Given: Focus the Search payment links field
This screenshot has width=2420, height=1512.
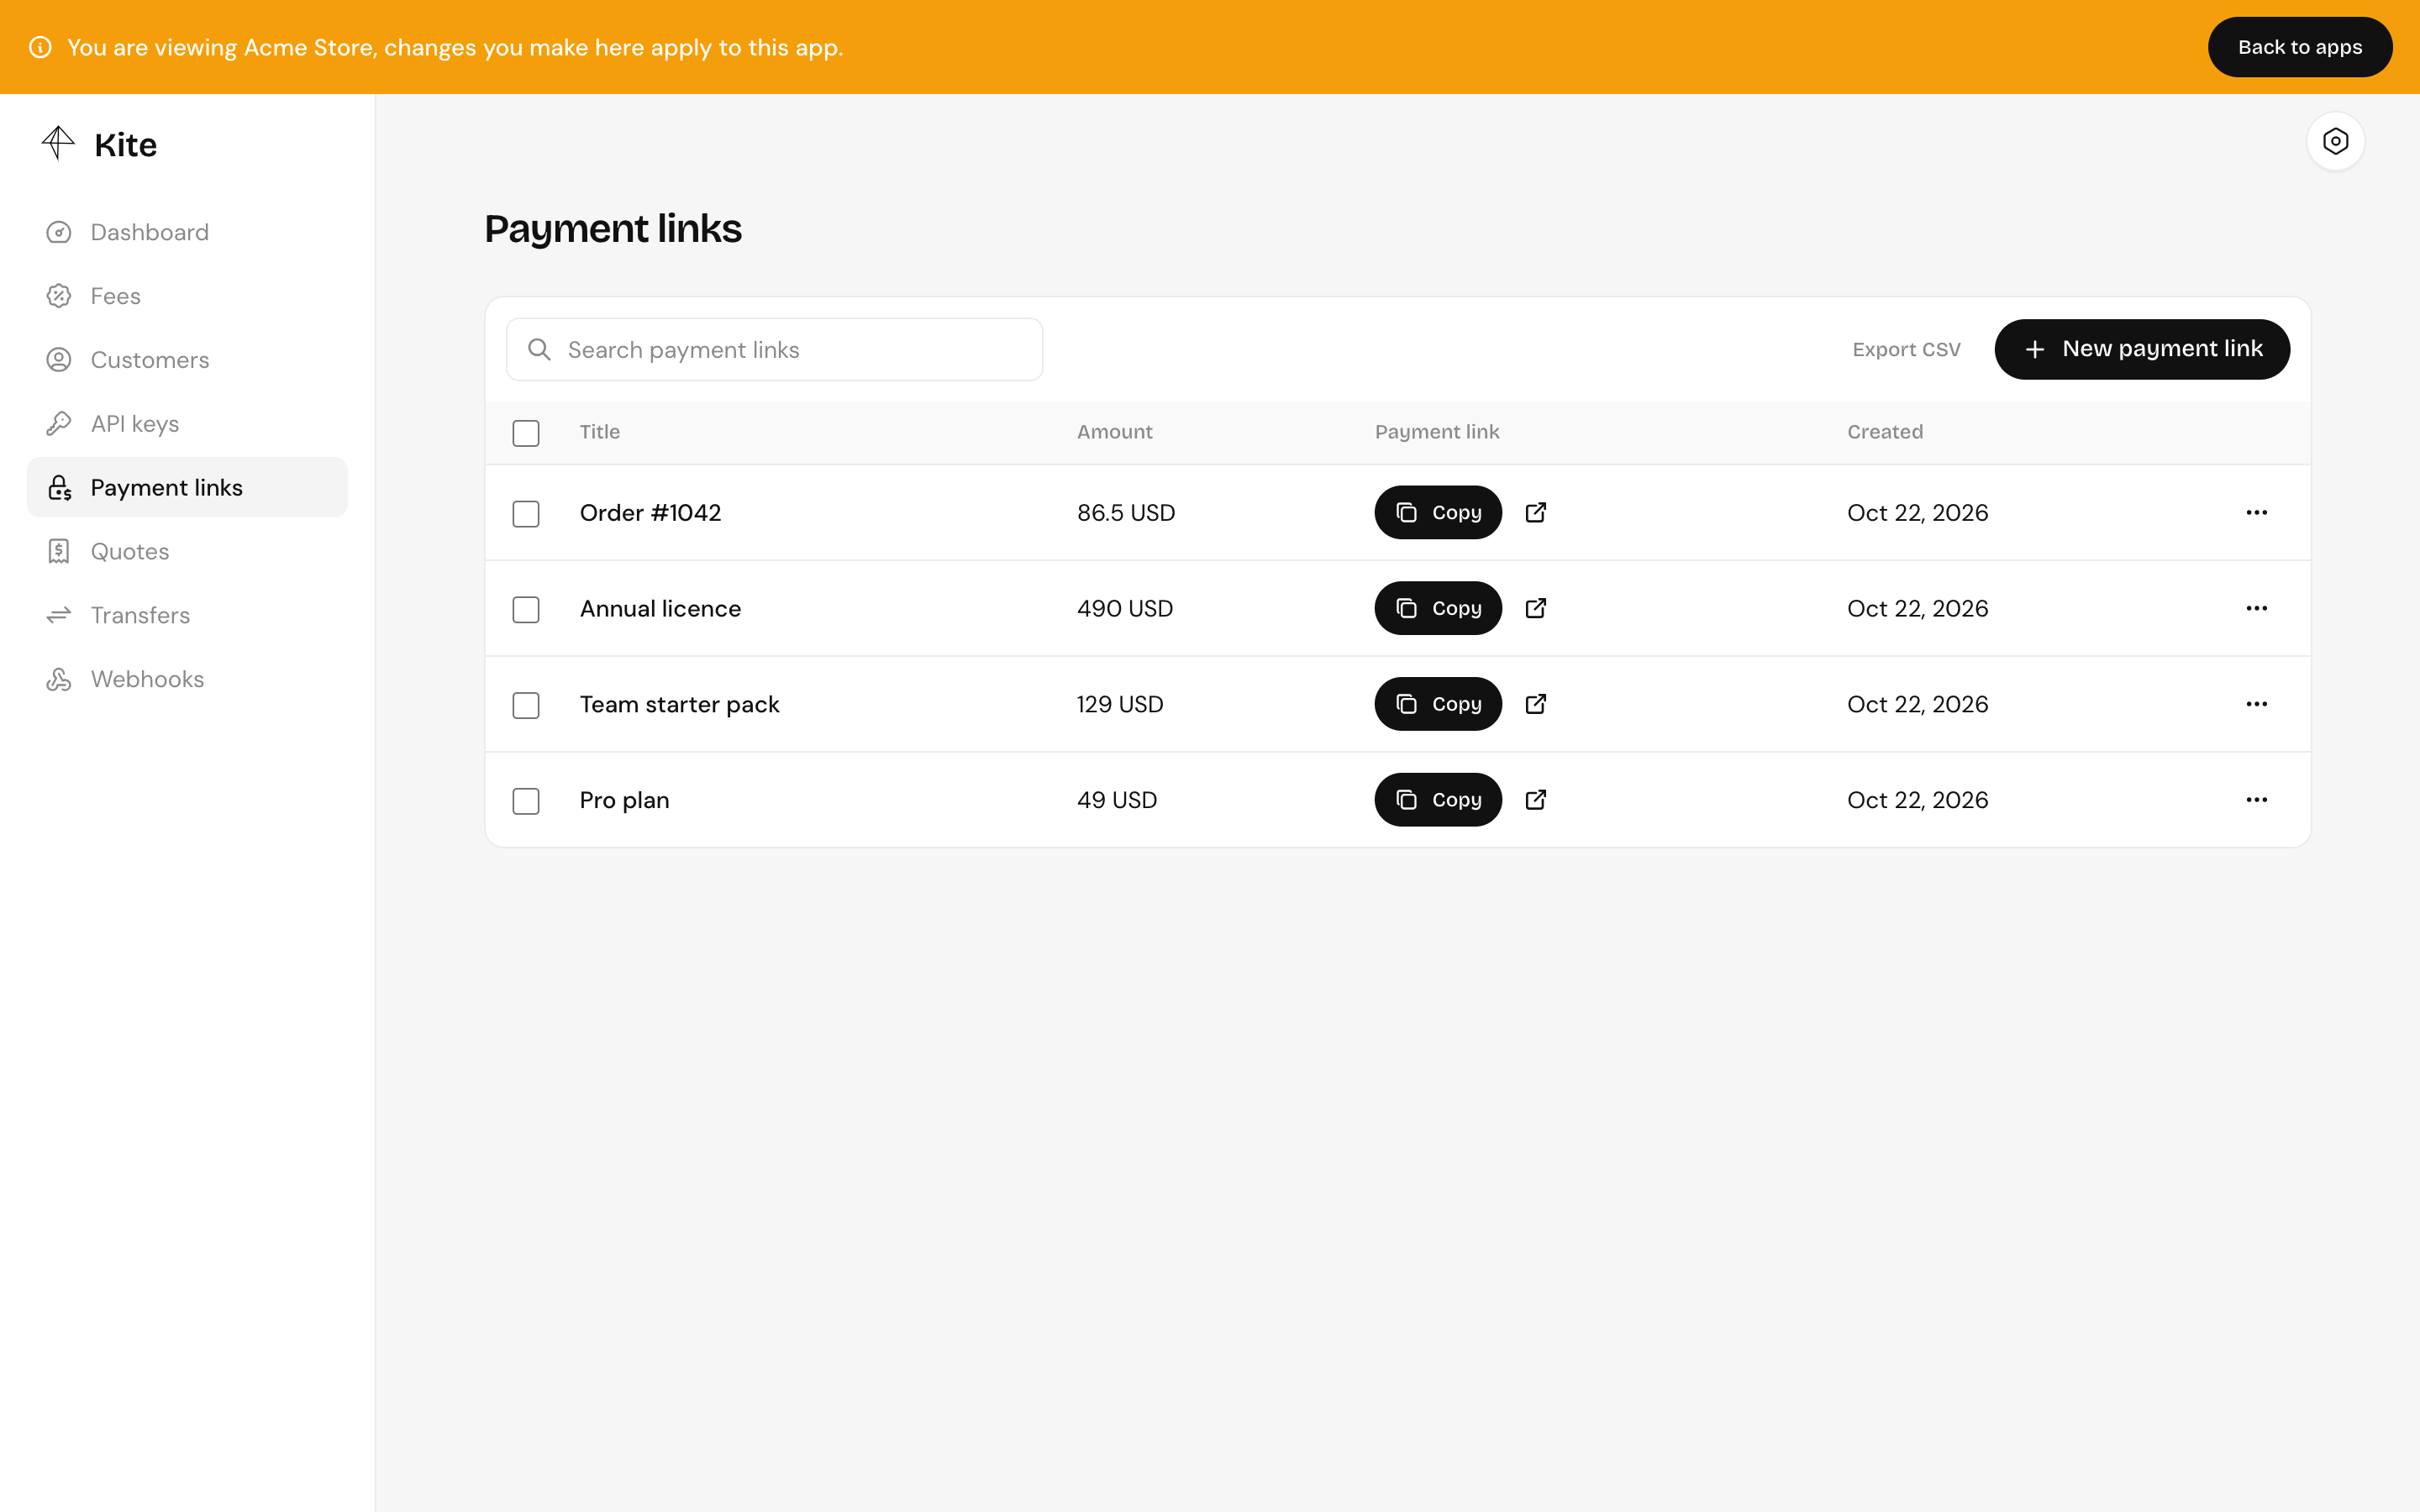Looking at the screenshot, I should click(774, 349).
